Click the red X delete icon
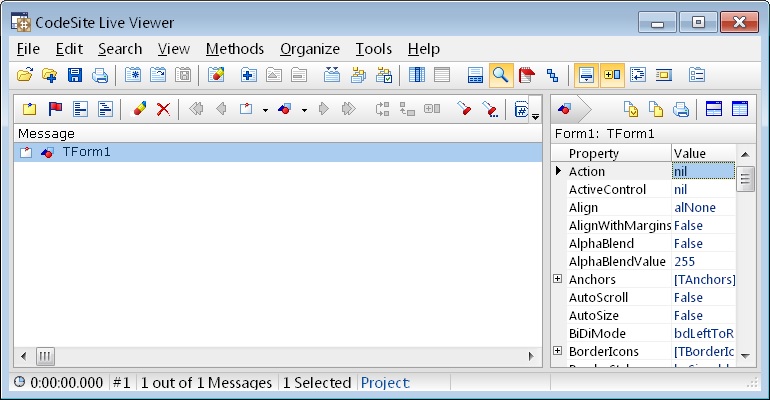Image resolution: width=770 pixels, height=400 pixels. [x=164, y=108]
